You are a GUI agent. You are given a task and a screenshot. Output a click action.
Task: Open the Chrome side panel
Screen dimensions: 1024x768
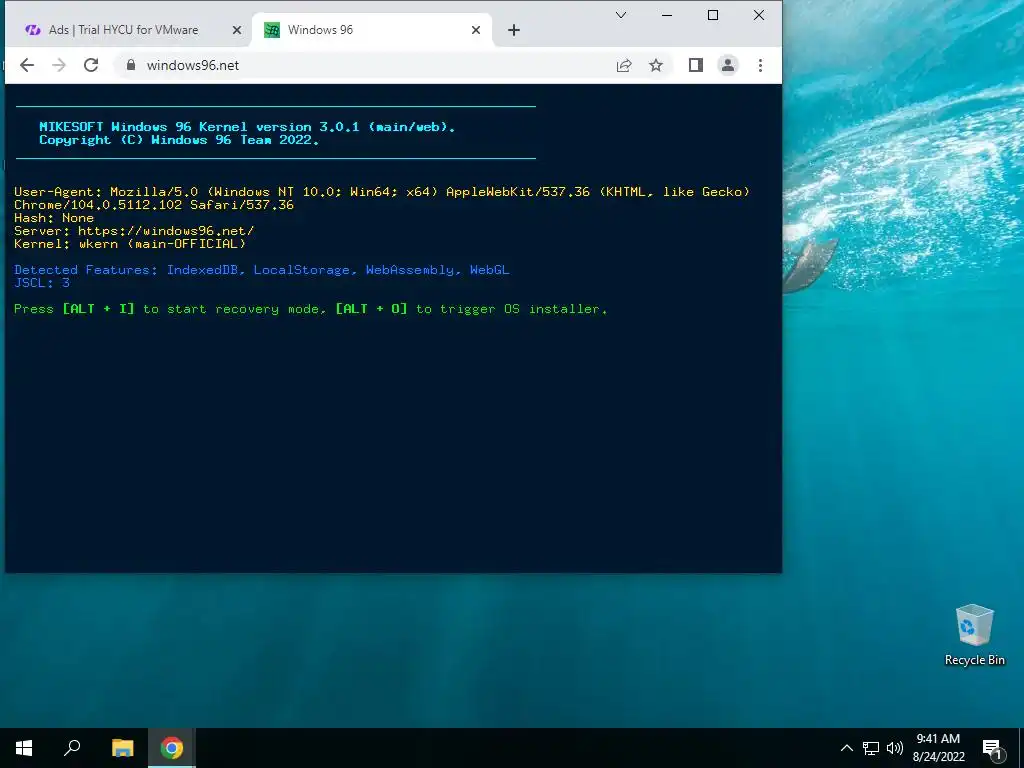(696, 65)
